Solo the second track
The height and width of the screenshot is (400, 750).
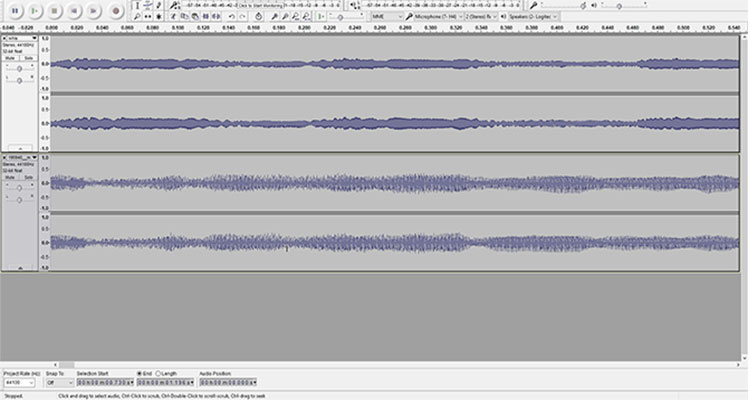tap(28, 177)
